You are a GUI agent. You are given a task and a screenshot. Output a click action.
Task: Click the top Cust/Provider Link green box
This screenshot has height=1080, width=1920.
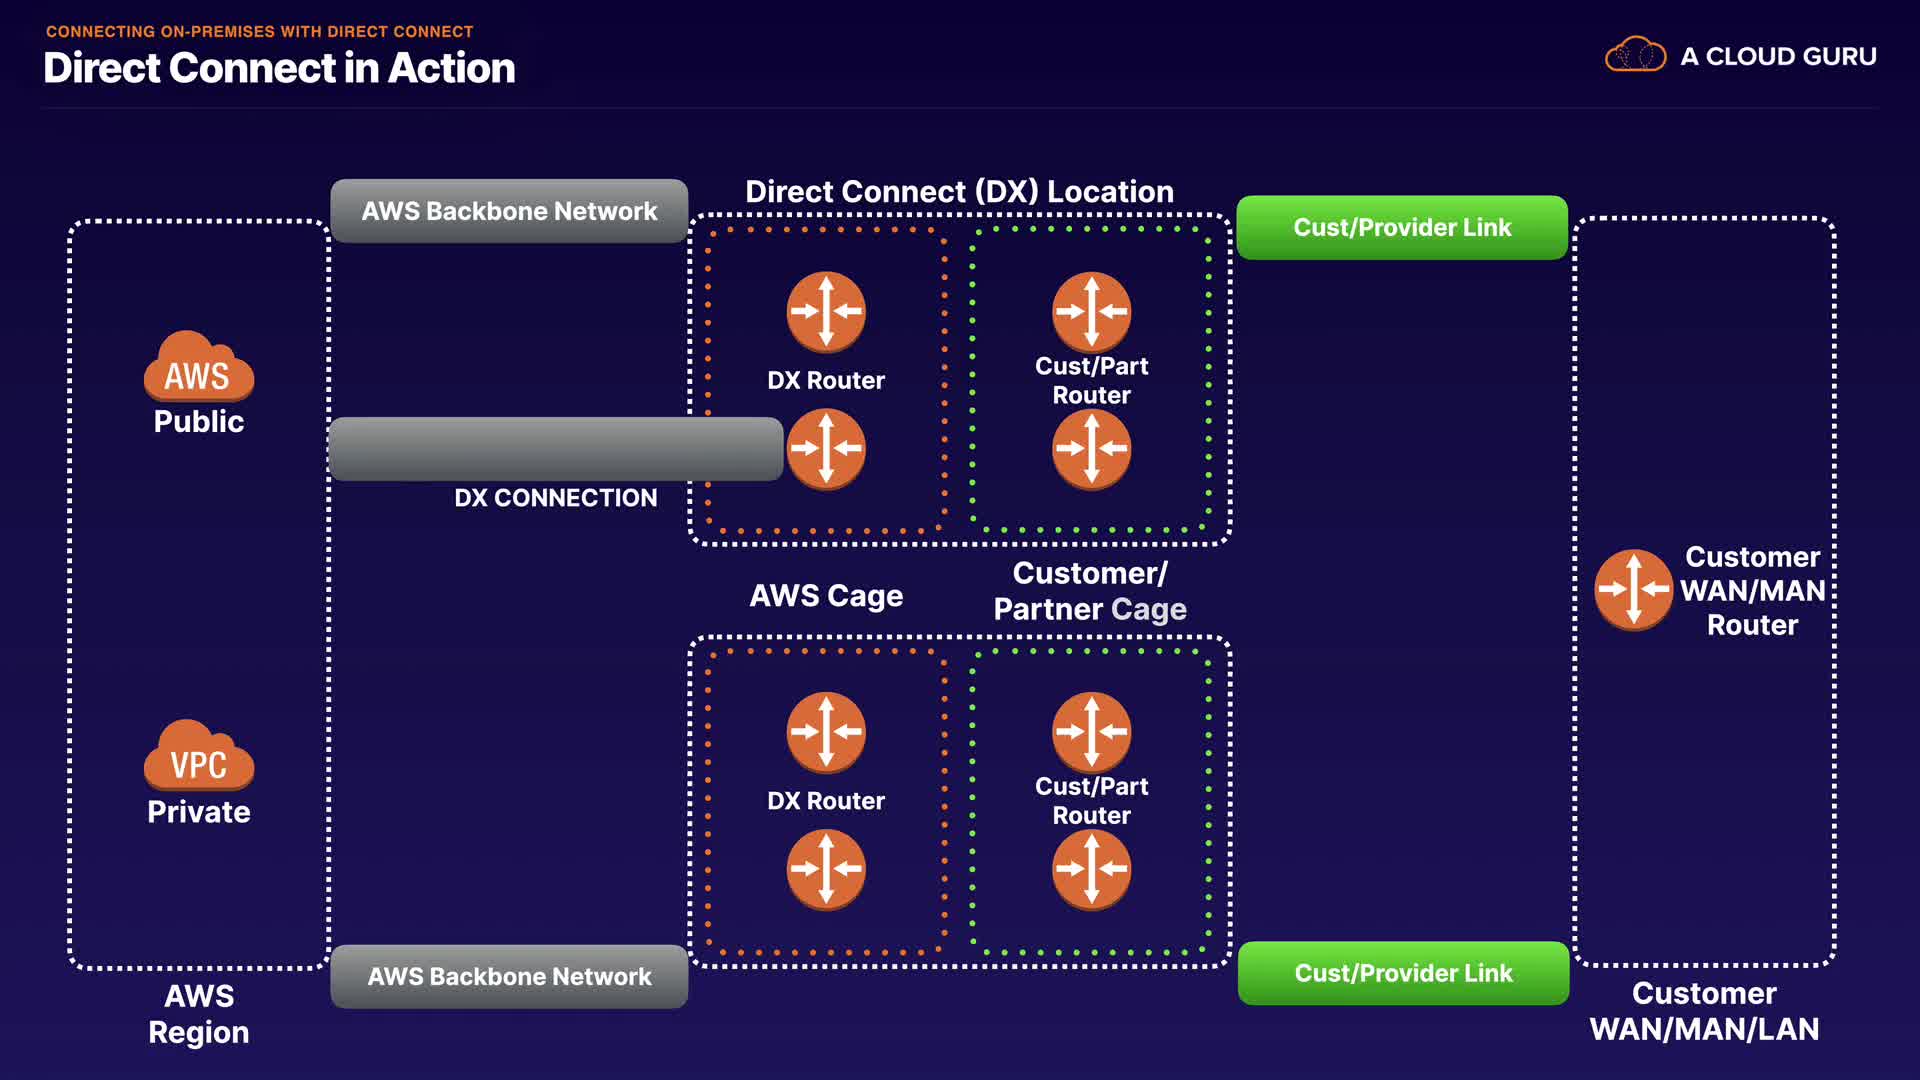(x=1402, y=227)
